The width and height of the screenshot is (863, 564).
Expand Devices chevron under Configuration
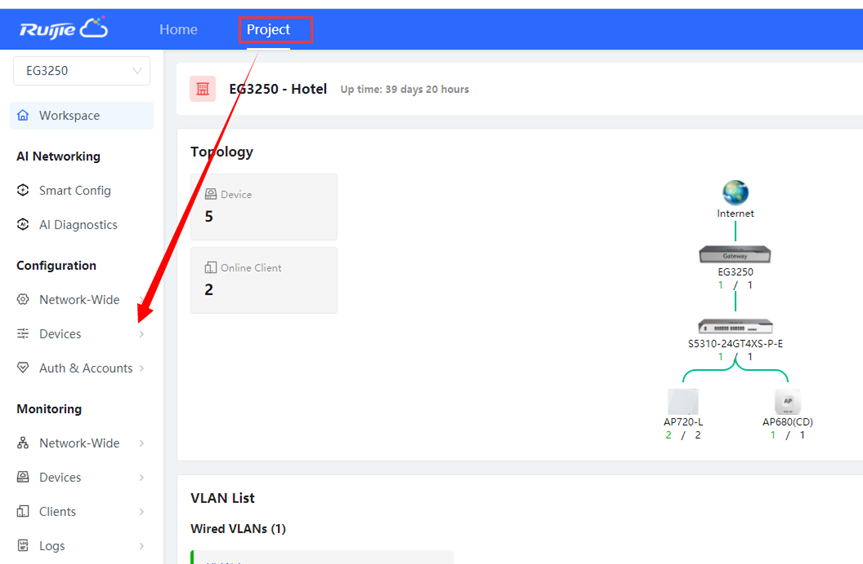tap(141, 334)
